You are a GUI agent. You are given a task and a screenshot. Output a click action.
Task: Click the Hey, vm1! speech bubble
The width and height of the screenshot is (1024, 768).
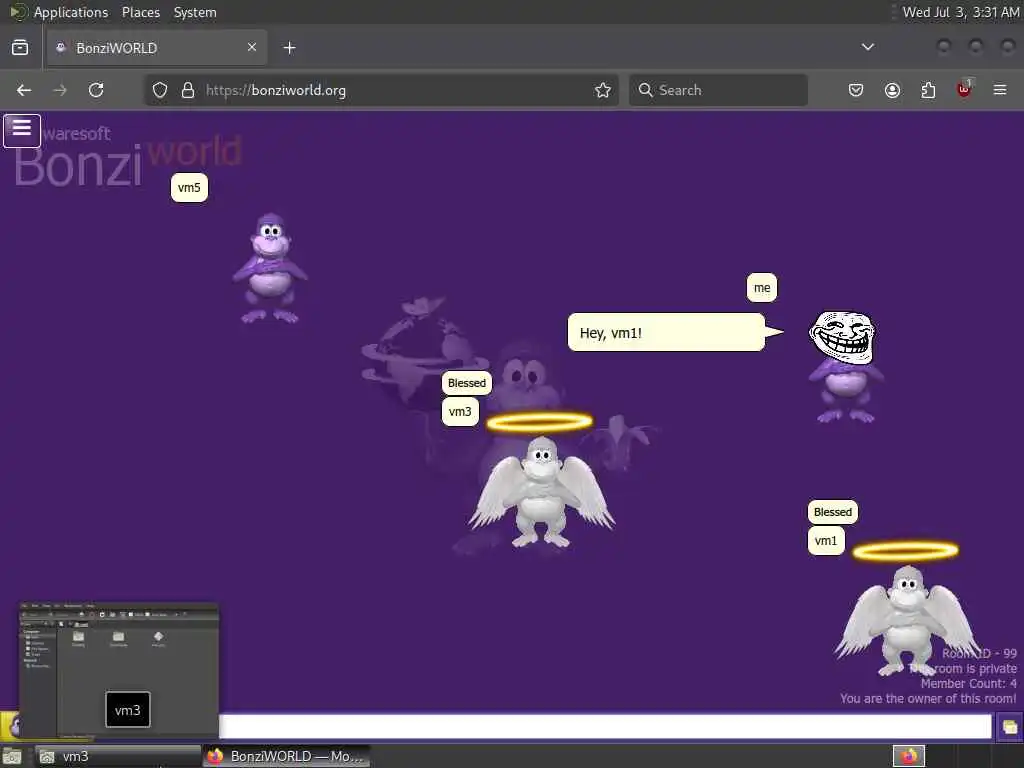pos(666,332)
